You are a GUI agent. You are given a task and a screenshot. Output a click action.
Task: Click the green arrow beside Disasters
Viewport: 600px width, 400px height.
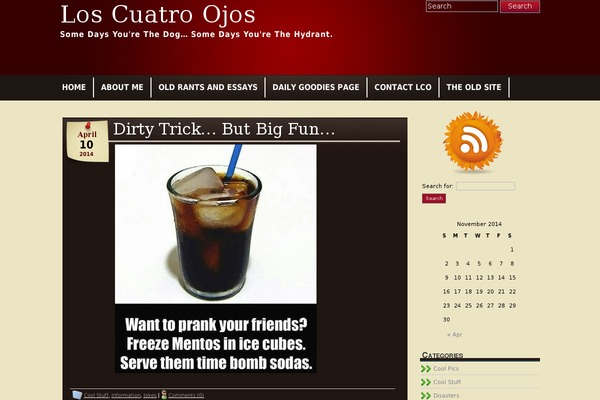[x=426, y=395]
